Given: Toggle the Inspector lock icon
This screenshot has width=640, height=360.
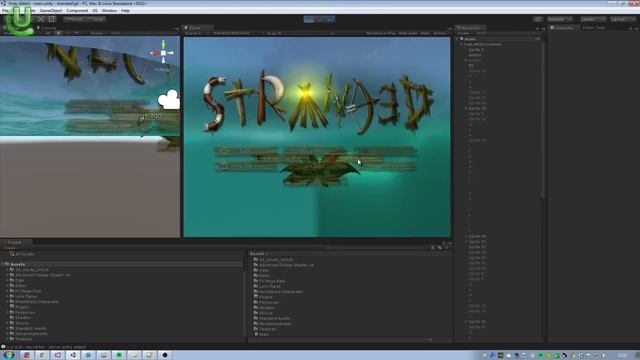Looking at the screenshot, I should pyautogui.click(x=631, y=28).
